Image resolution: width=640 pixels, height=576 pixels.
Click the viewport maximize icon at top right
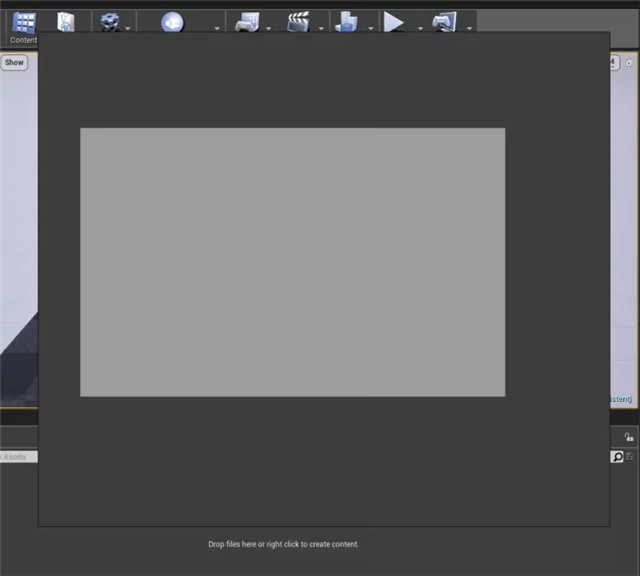click(x=629, y=63)
